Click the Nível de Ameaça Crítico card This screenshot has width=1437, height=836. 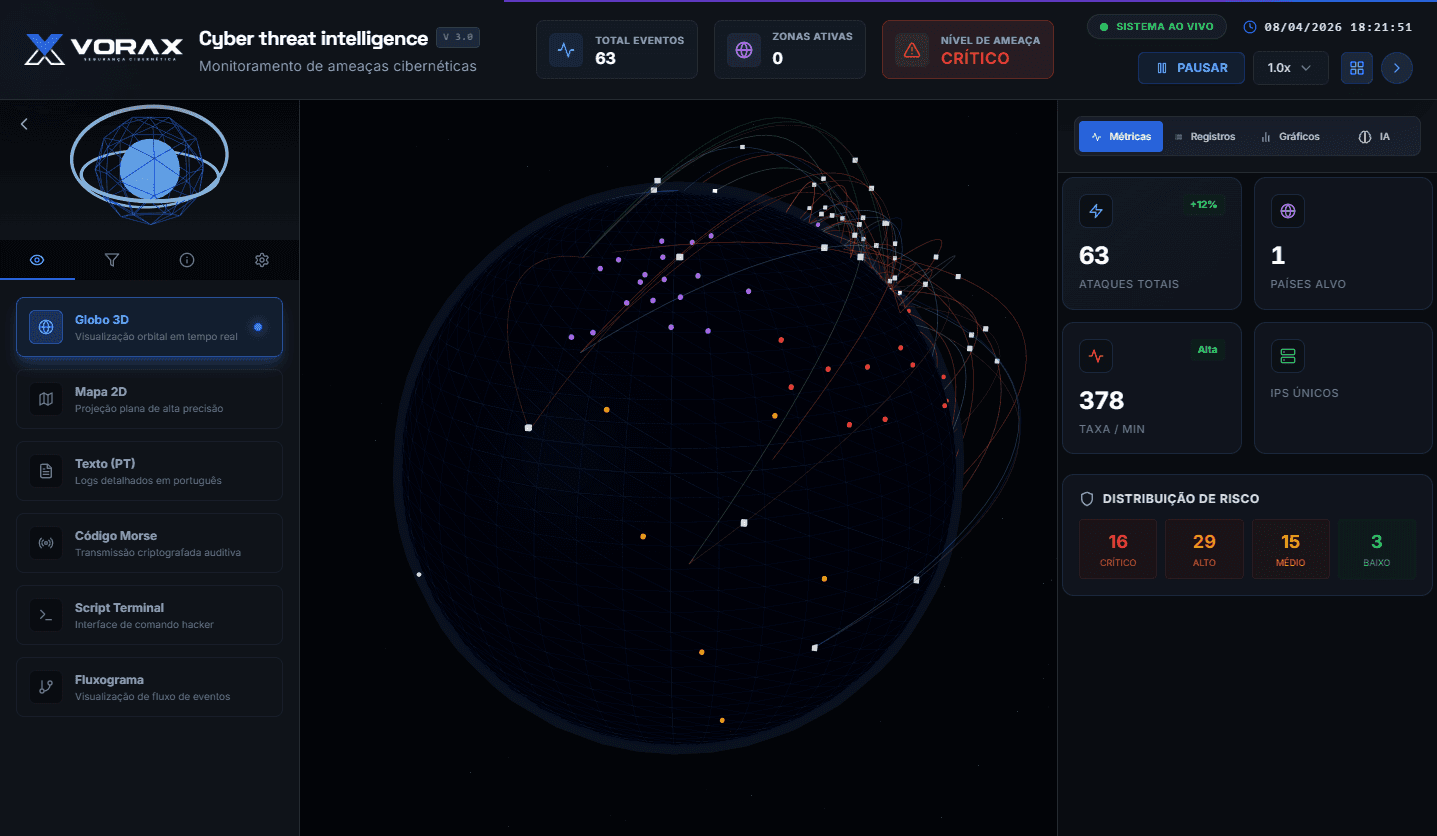pyautogui.click(x=968, y=49)
